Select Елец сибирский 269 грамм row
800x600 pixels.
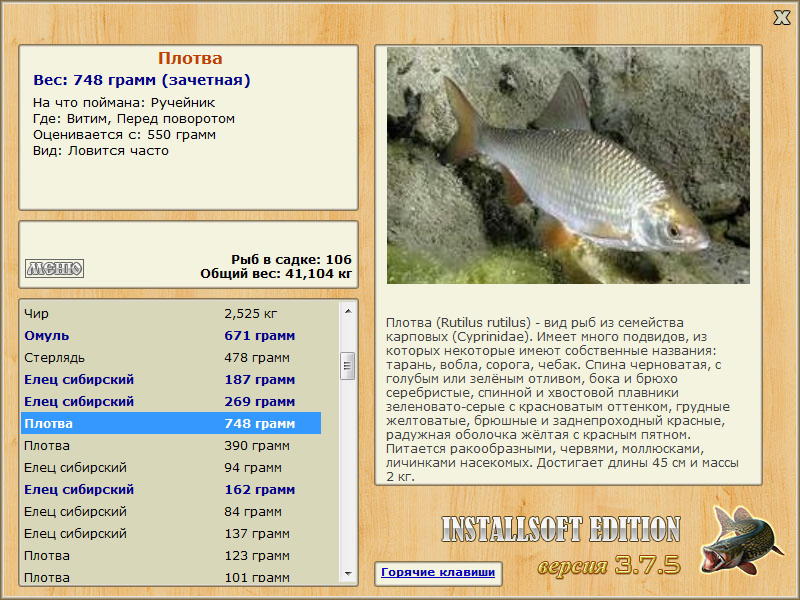tap(171, 401)
